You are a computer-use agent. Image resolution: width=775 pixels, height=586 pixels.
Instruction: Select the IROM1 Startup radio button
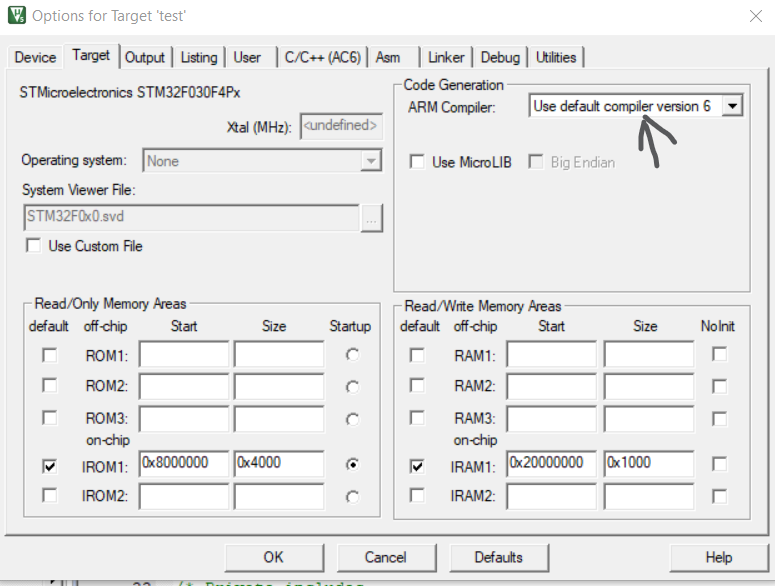(x=352, y=464)
